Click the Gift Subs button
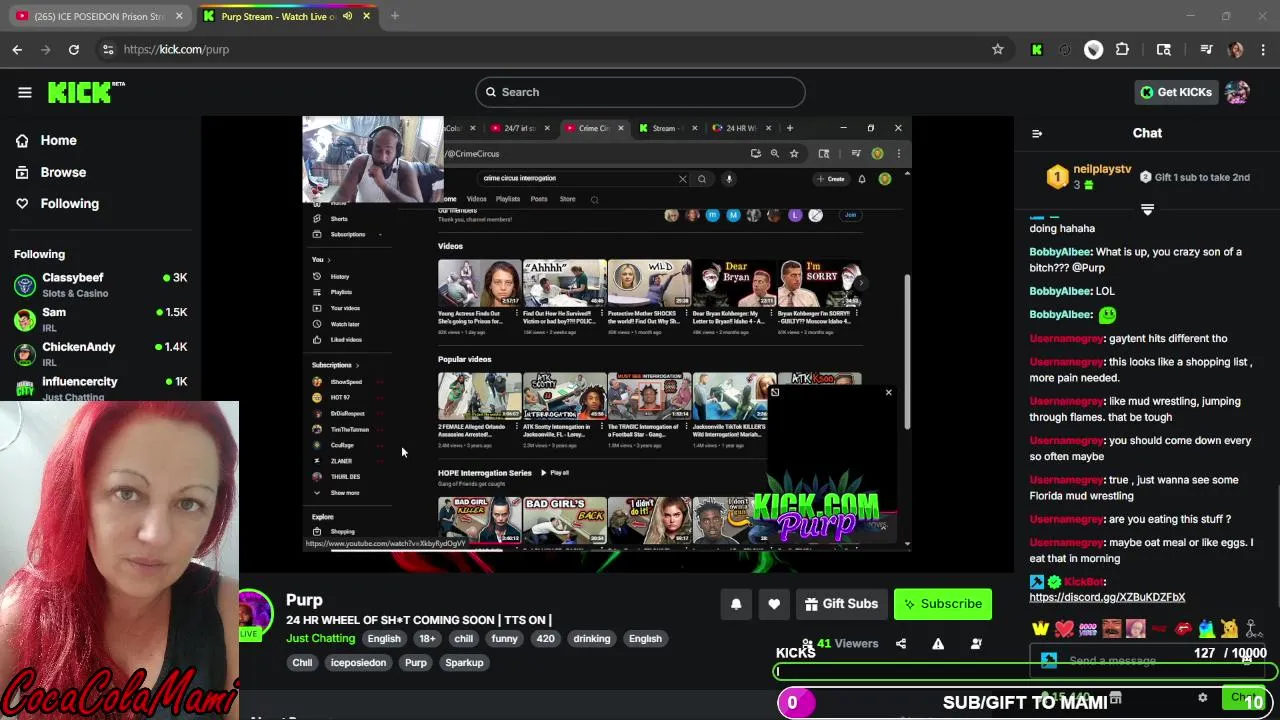 (842, 604)
